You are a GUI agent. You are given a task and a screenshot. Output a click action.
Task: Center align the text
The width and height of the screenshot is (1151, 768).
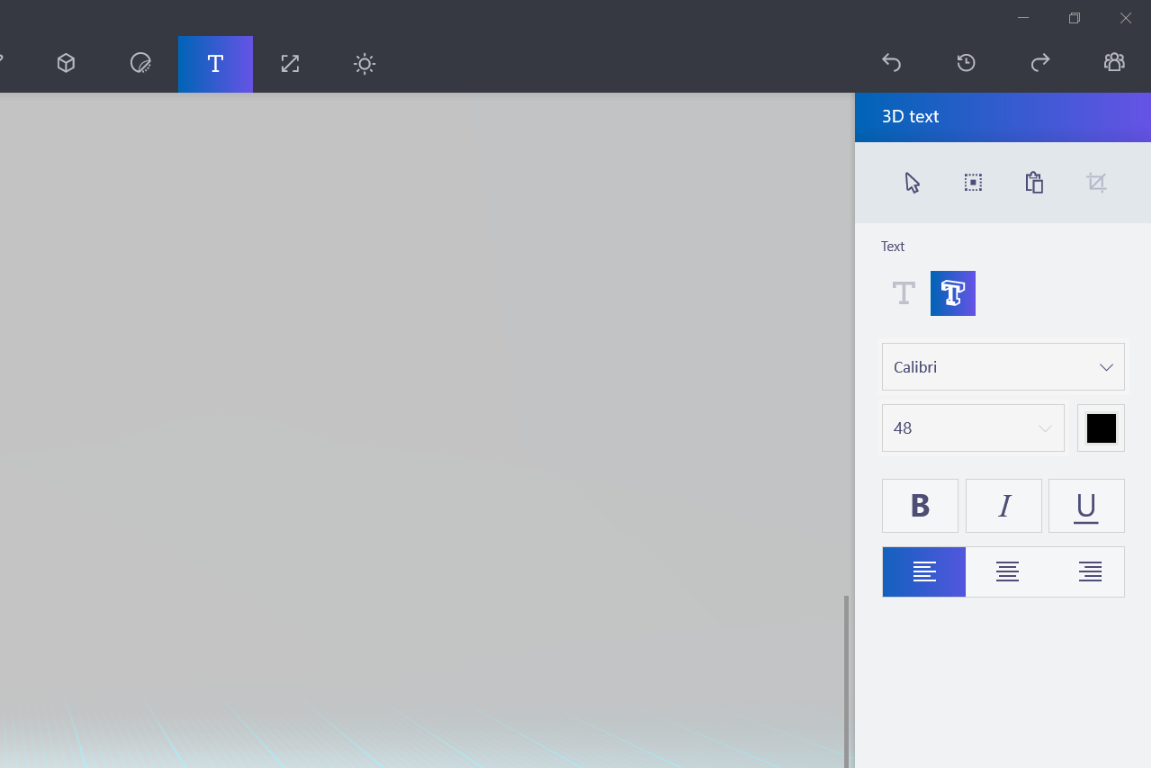tap(1007, 572)
